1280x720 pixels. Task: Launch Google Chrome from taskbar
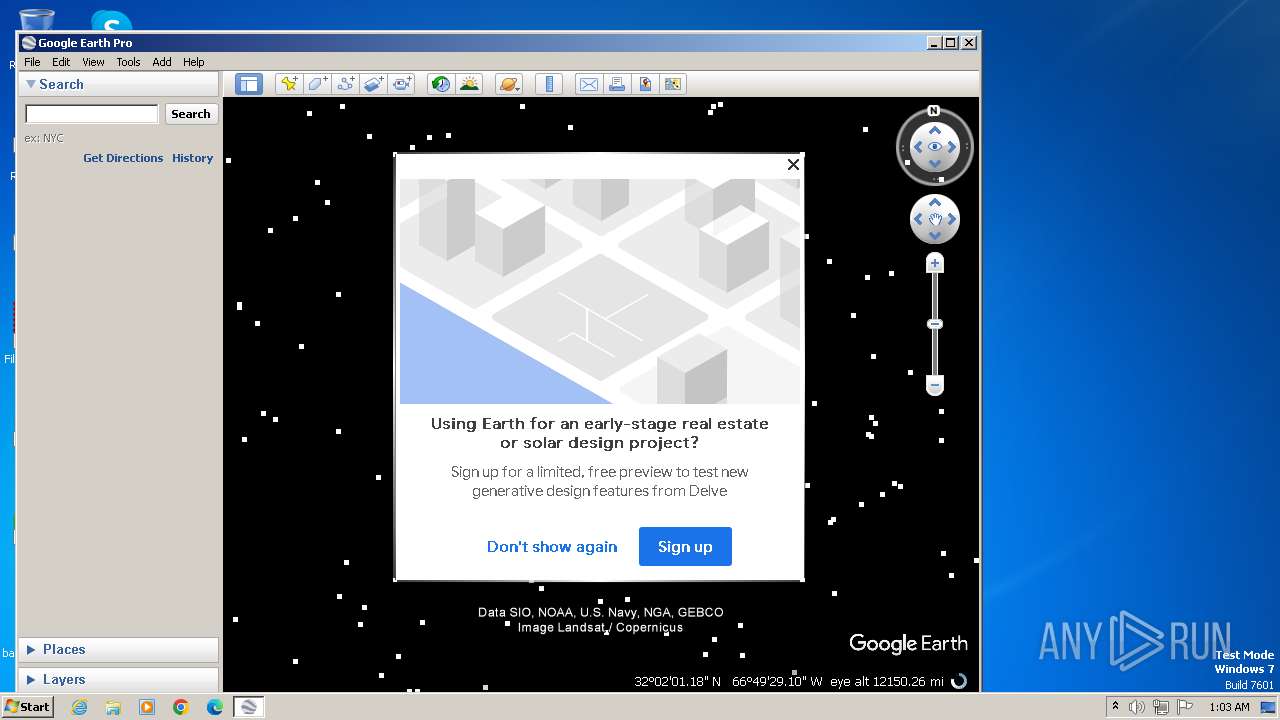tap(181, 707)
